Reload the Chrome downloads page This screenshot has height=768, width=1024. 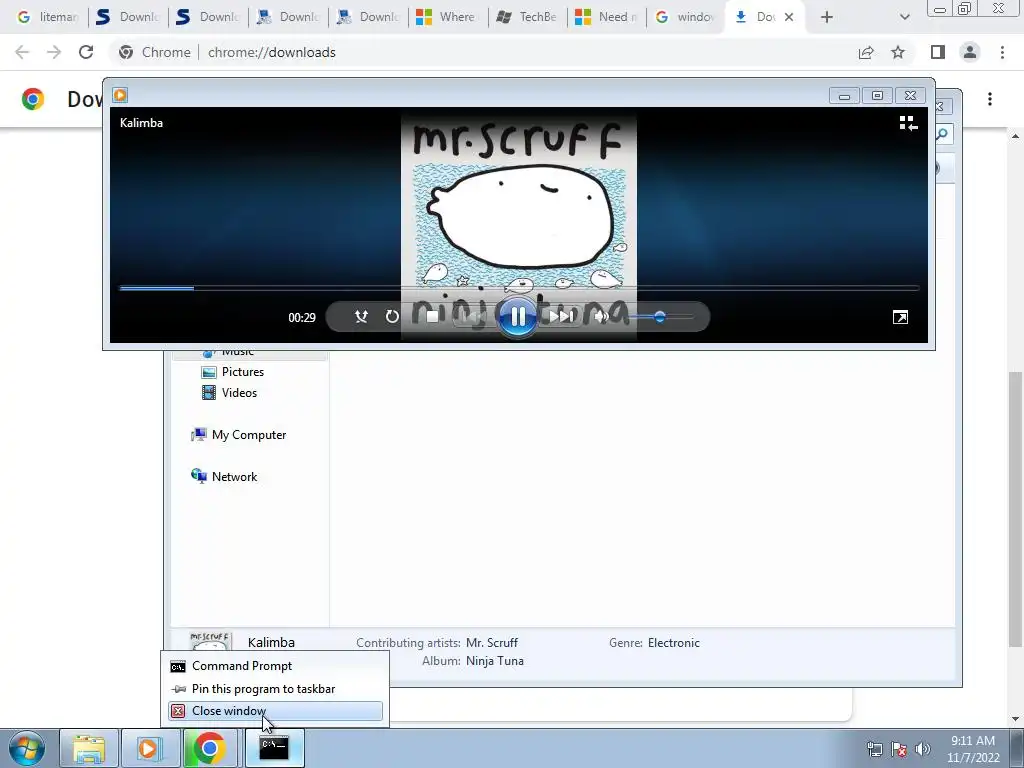tap(86, 52)
